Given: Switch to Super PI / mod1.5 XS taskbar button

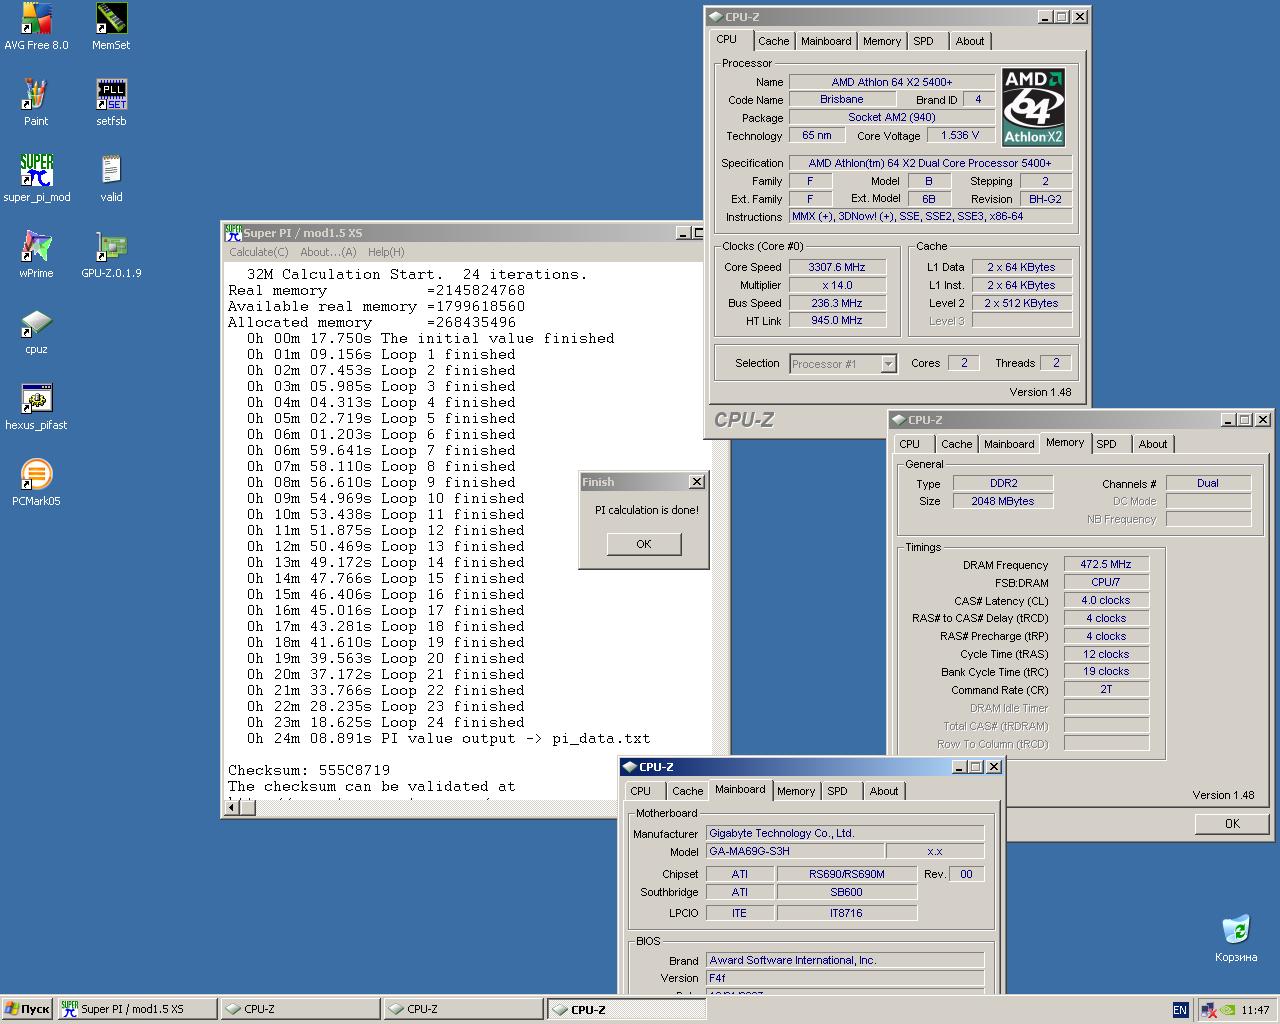Looking at the screenshot, I should click(137, 1009).
